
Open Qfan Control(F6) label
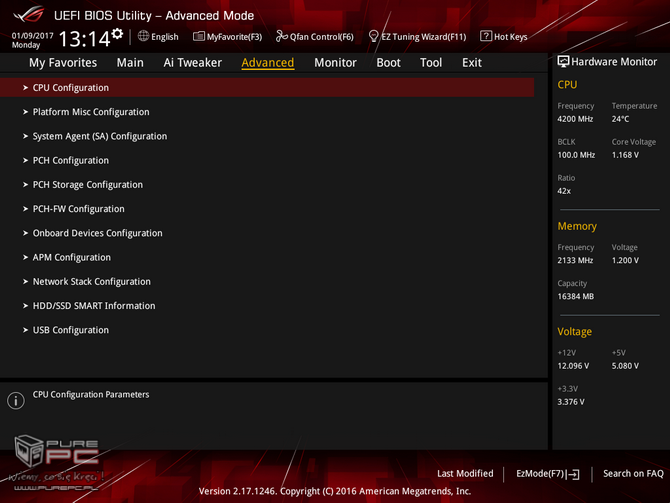coord(322,37)
